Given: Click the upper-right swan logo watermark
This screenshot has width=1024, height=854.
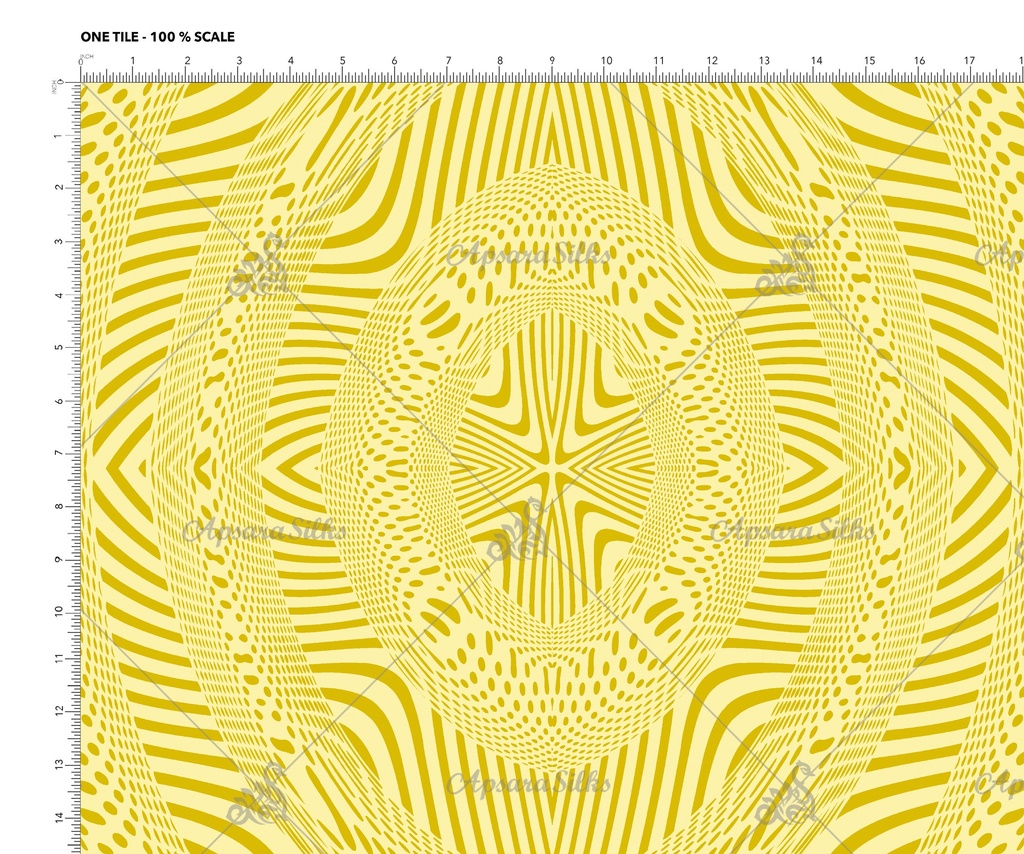Looking at the screenshot, I should click(x=787, y=266).
